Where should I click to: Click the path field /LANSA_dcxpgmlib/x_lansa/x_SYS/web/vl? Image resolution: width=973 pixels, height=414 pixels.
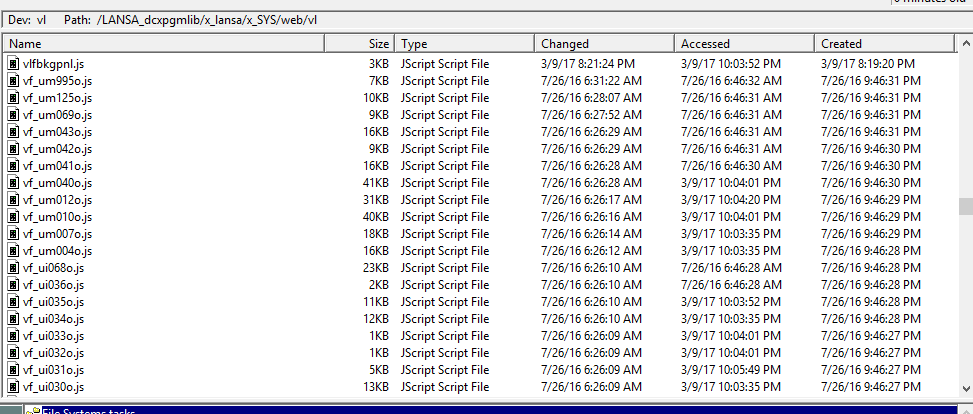pos(207,20)
